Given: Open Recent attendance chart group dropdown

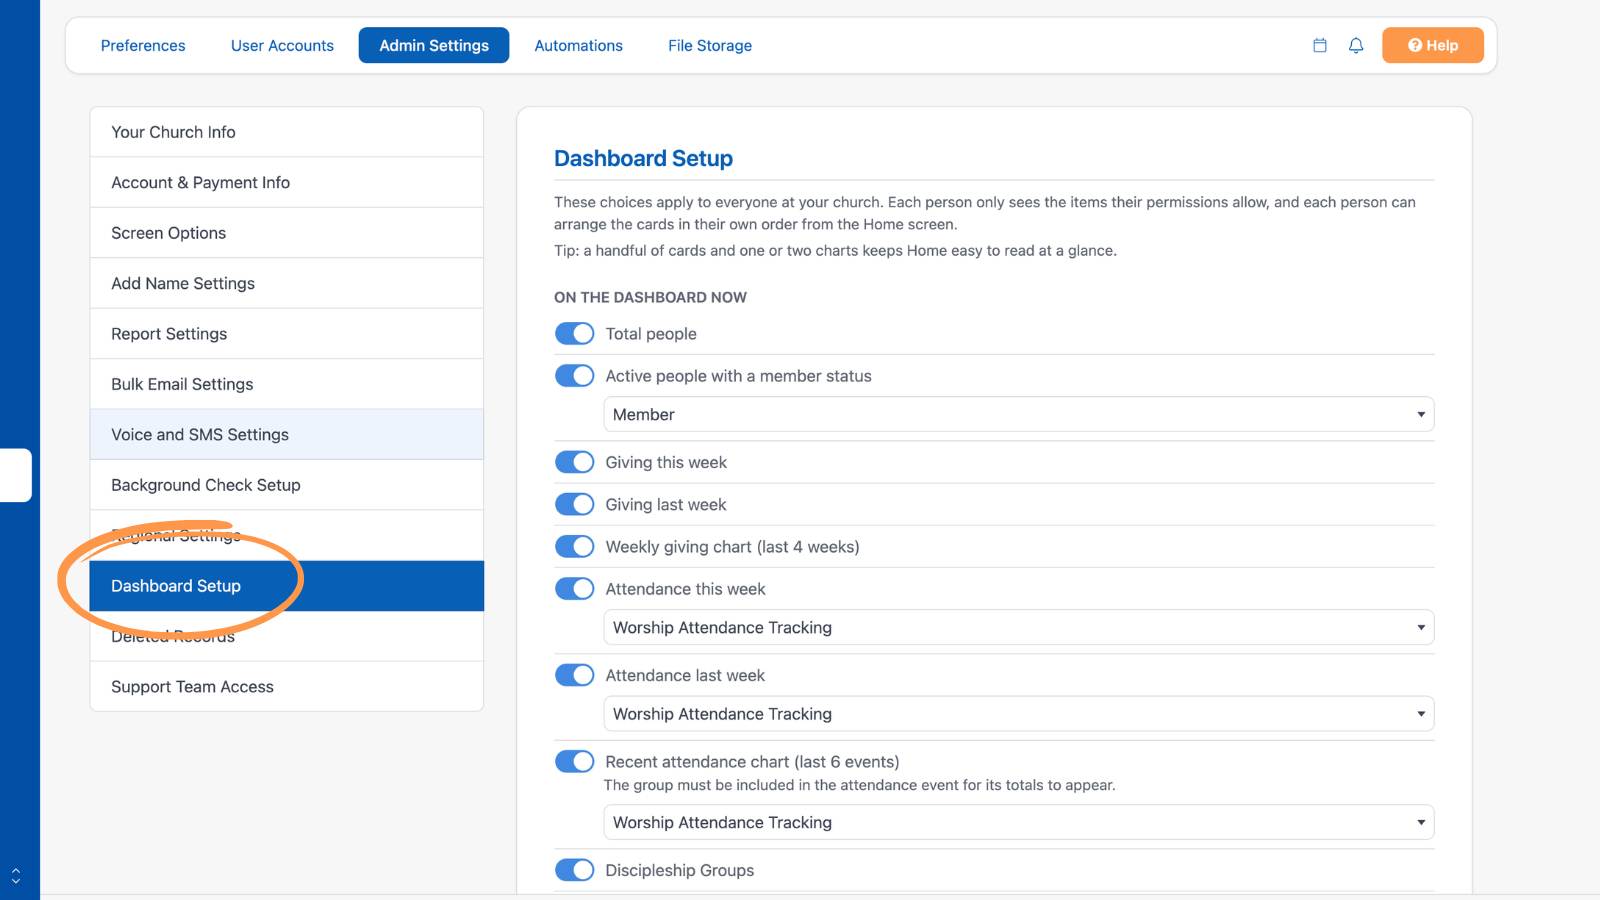Looking at the screenshot, I should [x=1019, y=822].
